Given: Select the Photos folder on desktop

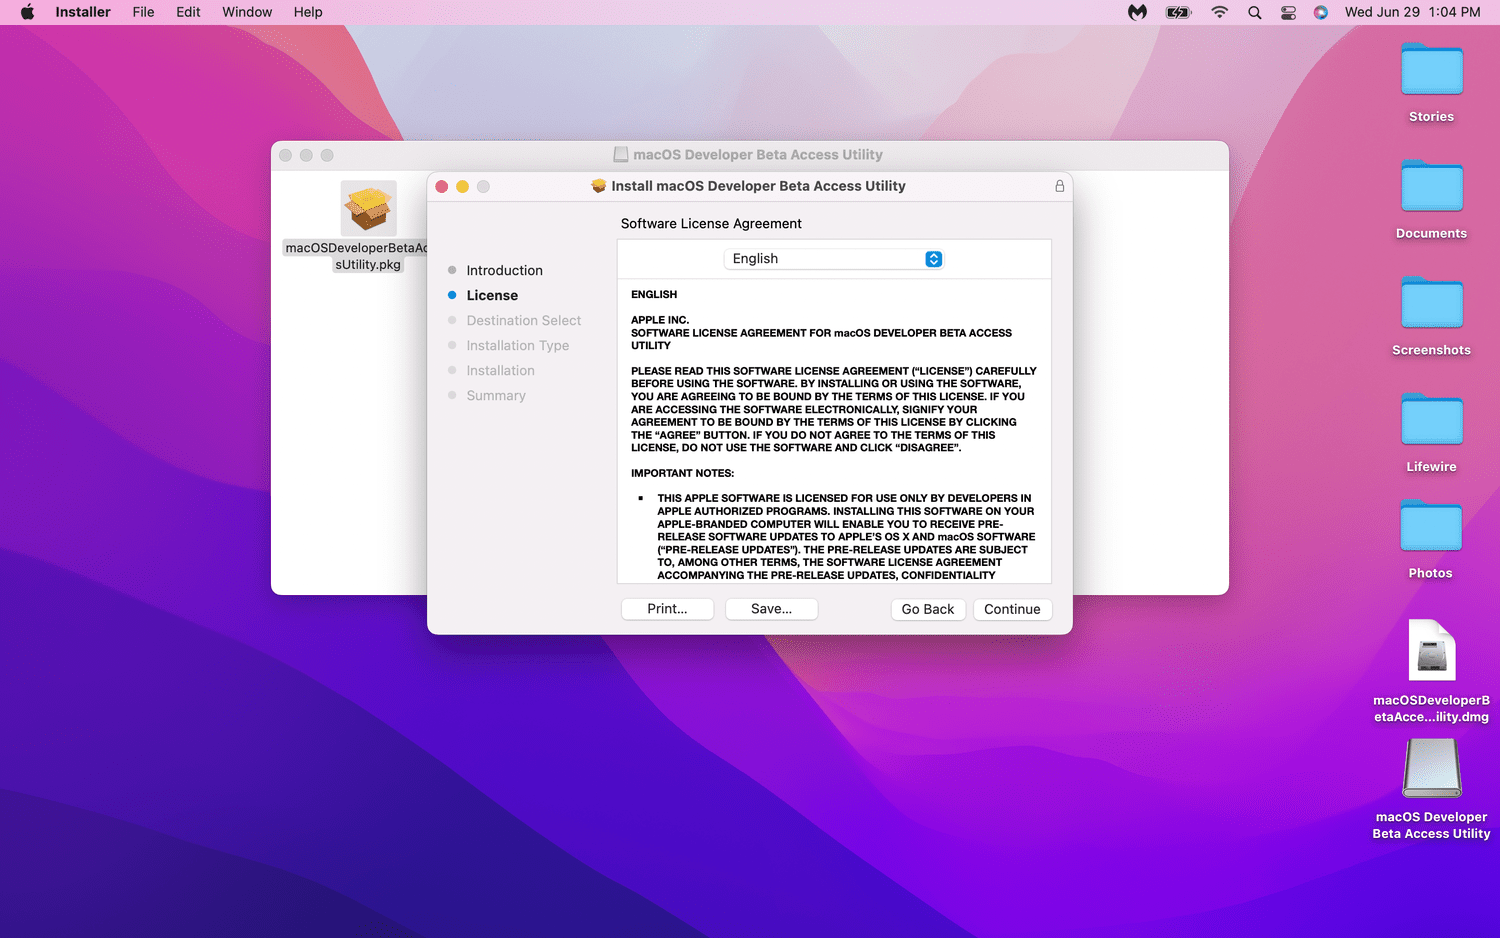Looking at the screenshot, I should [x=1431, y=527].
